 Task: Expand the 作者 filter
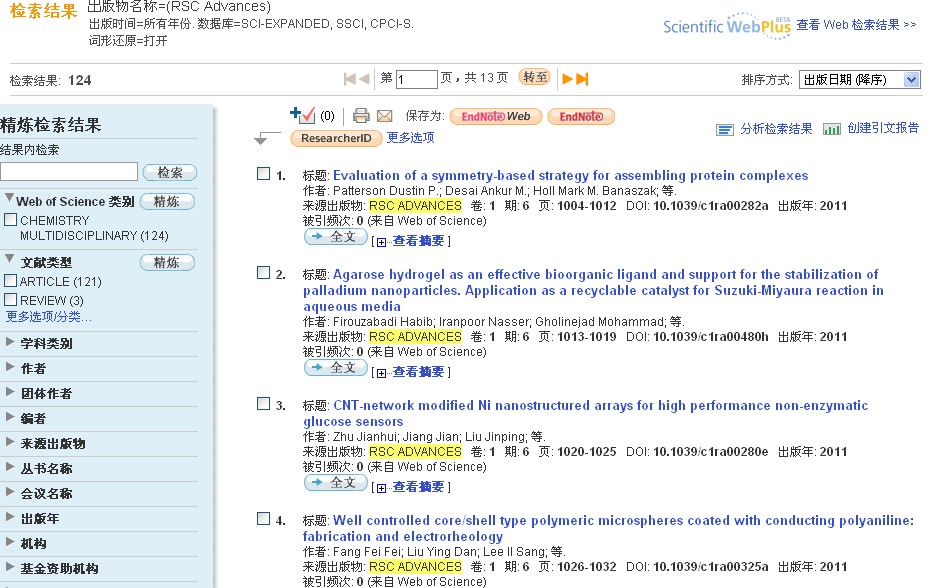pyautogui.click(x=10, y=367)
